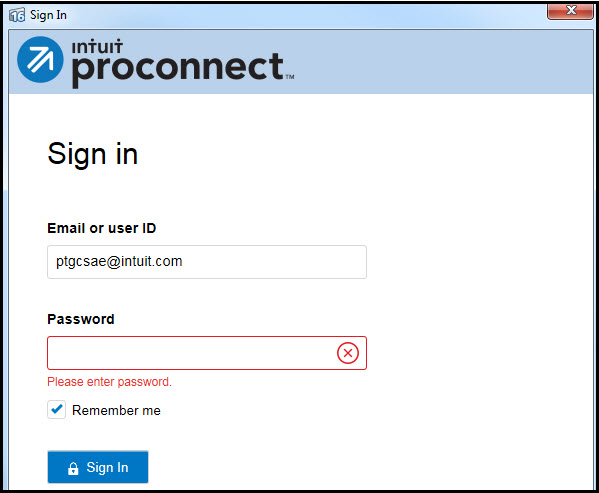Click the 'intuit' wordmark in header
This screenshot has height=493, width=599.
pyautogui.click(x=97, y=46)
